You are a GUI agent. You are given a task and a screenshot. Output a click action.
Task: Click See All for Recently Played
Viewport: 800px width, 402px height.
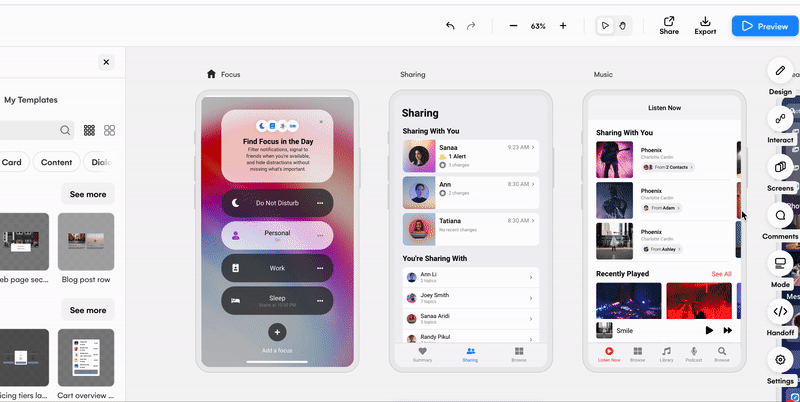pyautogui.click(x=721, y=274)
